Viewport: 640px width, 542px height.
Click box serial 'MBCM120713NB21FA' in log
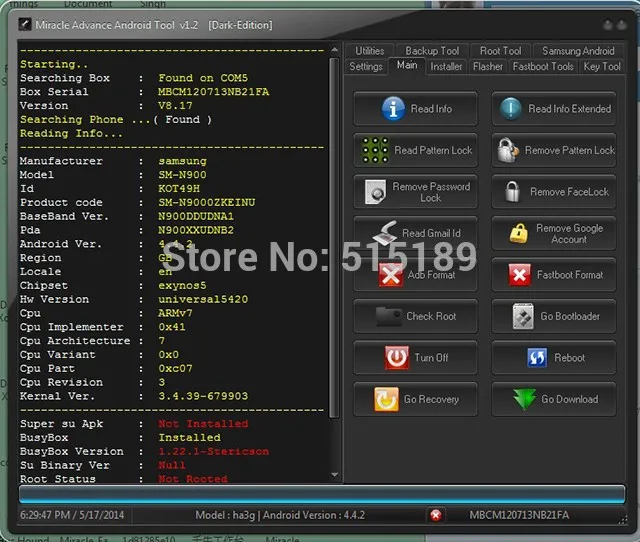click(x=213, y=91)
